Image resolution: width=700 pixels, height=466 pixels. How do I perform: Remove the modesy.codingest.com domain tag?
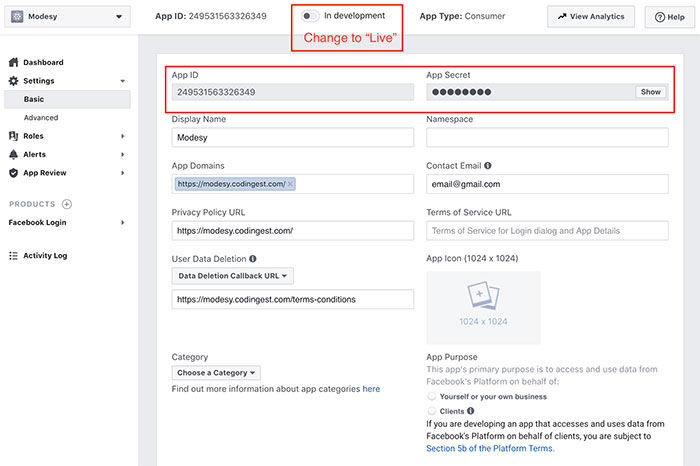pyautogui.click(x=290, y=184)
